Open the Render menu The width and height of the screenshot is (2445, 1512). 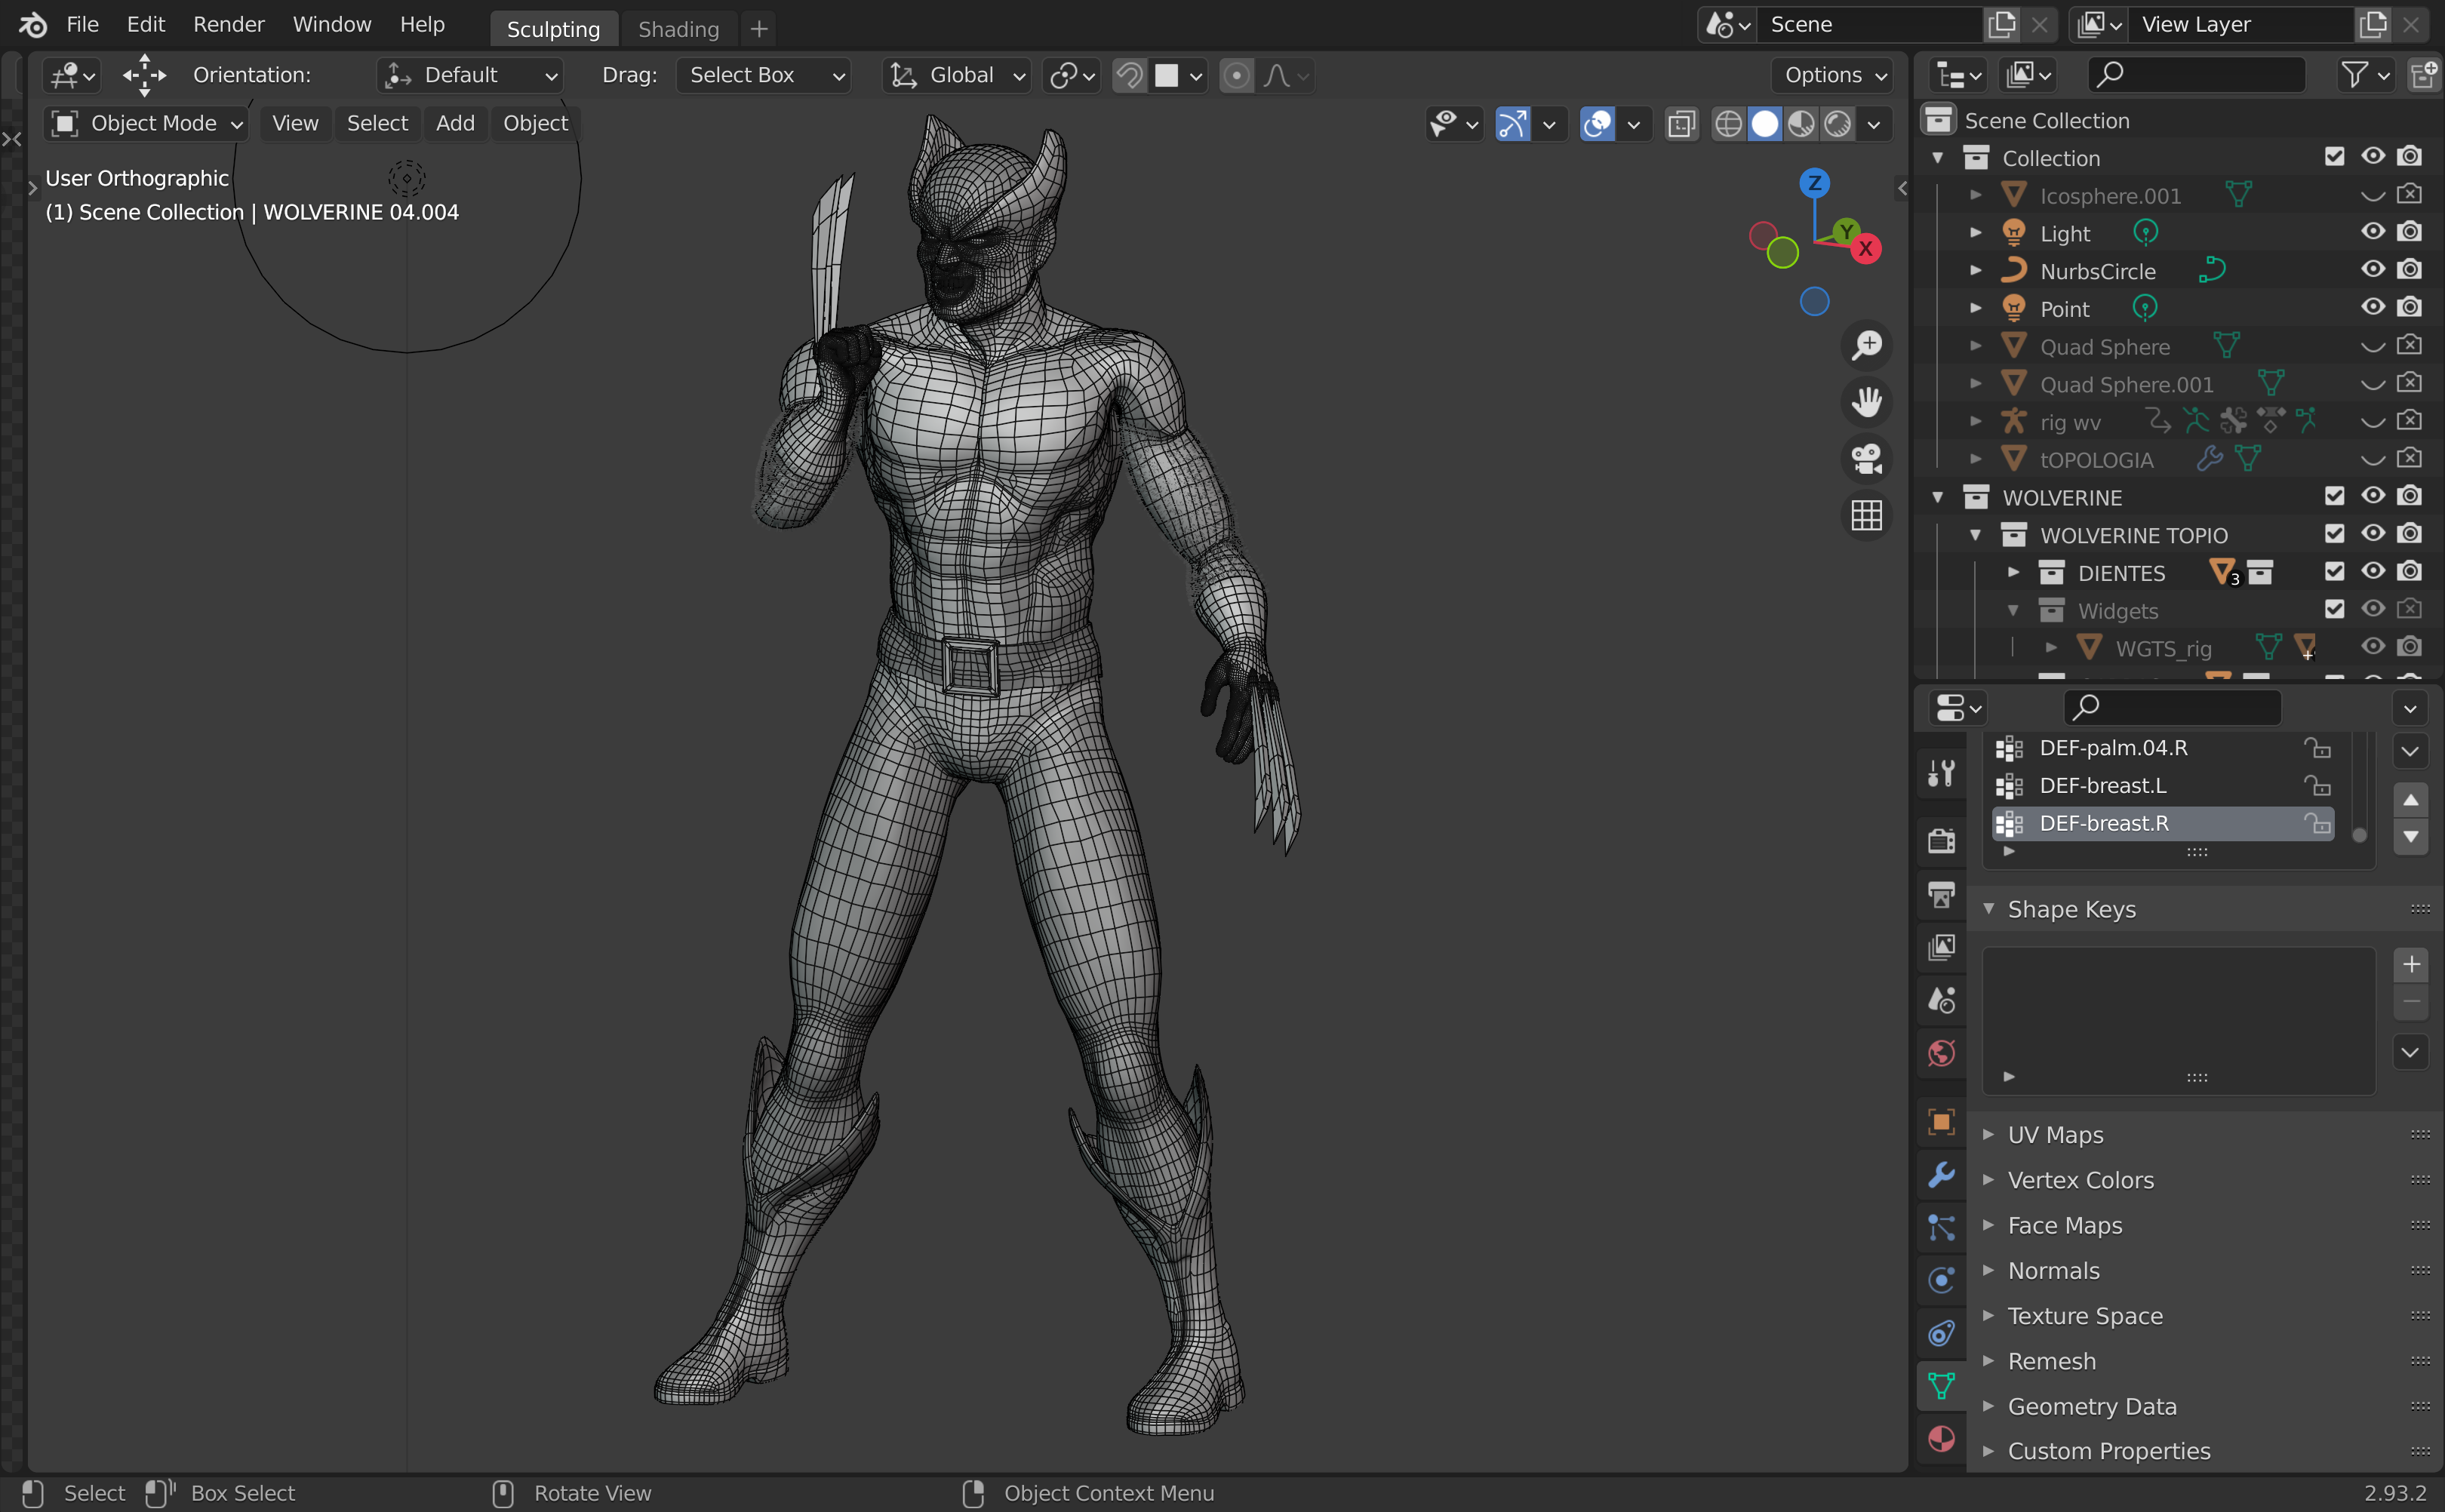coord(228,25)
